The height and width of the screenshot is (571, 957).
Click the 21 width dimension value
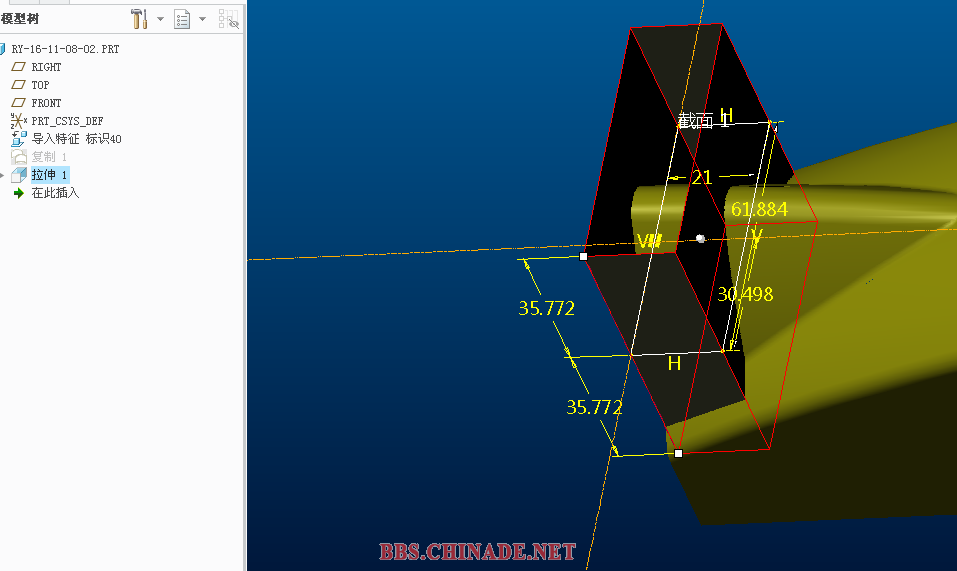point(702,178)
